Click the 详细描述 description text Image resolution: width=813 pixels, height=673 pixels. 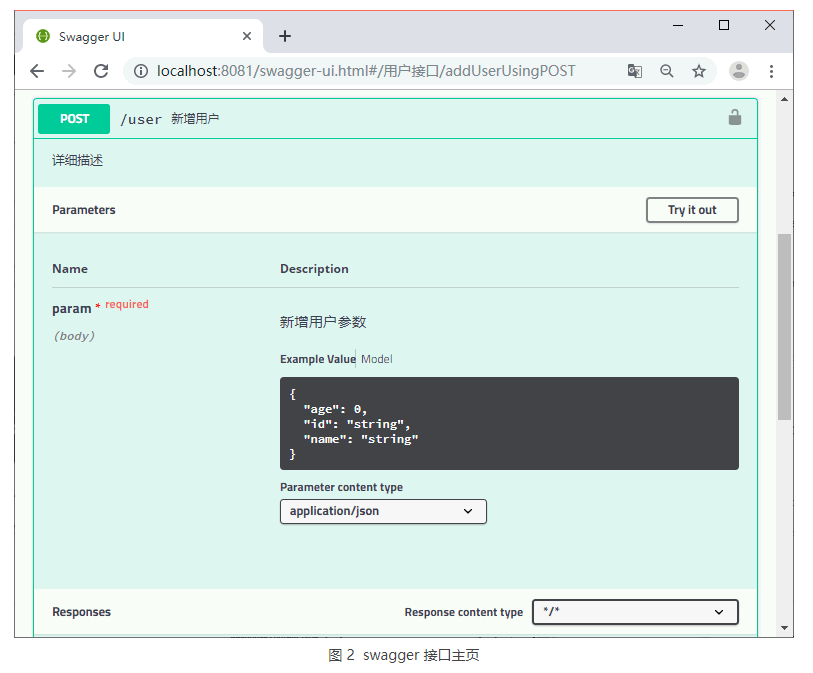click(78, 160)
